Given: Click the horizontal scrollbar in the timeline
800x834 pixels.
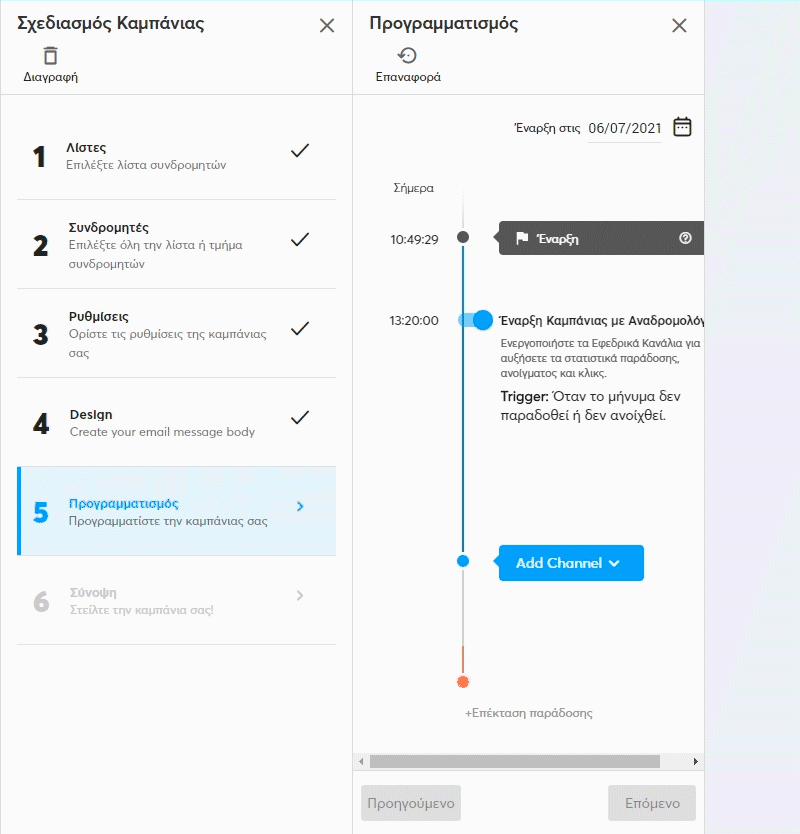Looking at the screenshot, I should (x=515, y=761).
